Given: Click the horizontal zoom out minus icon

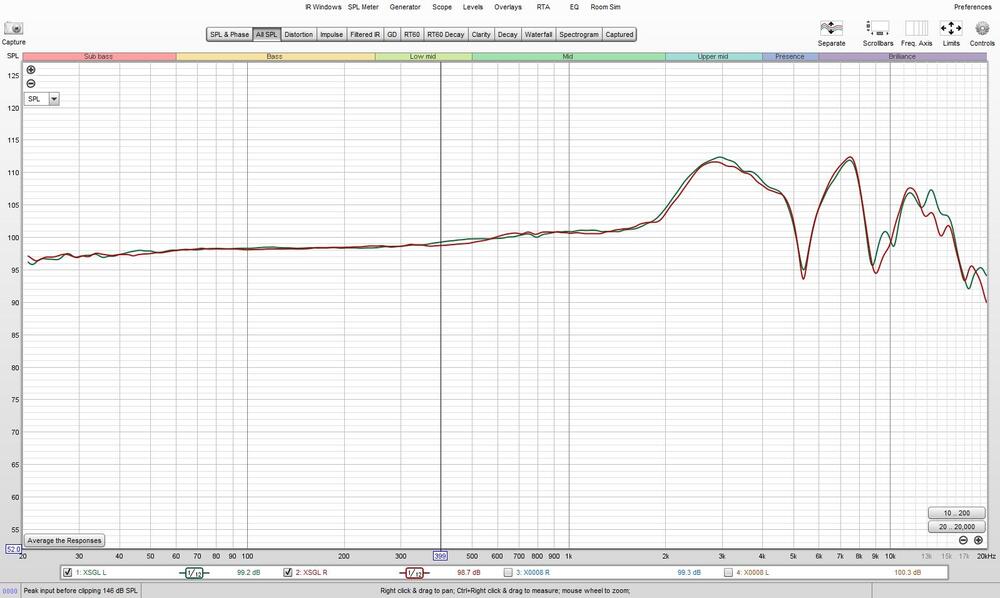Looking at the screenshot, I should click(963, 540).
